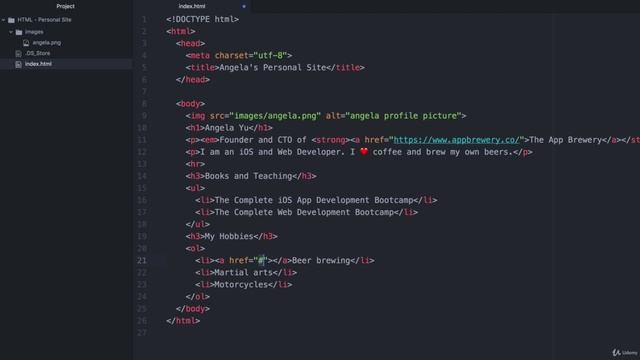Screen dimensions: 640x360
Task: Switch to the index.html editor tab
Action: 192,6
